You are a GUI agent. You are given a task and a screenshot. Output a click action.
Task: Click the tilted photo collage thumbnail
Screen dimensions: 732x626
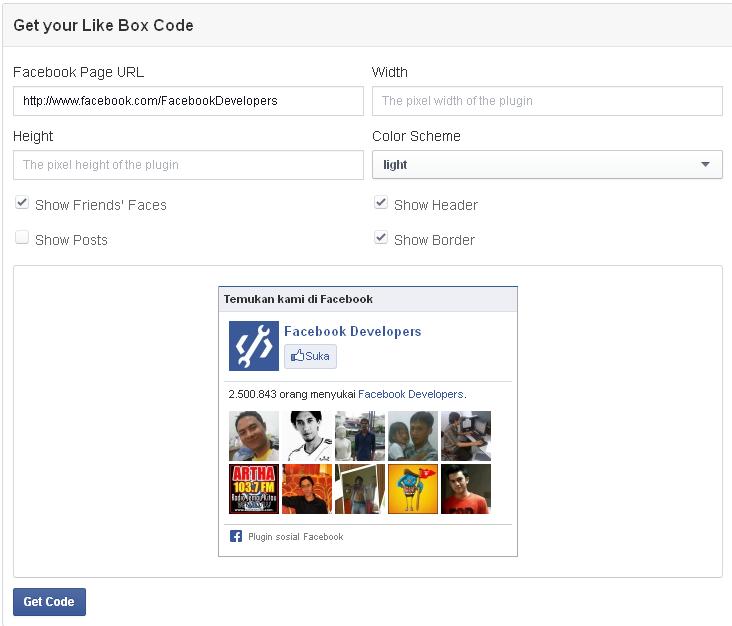[x=360, y=489]
